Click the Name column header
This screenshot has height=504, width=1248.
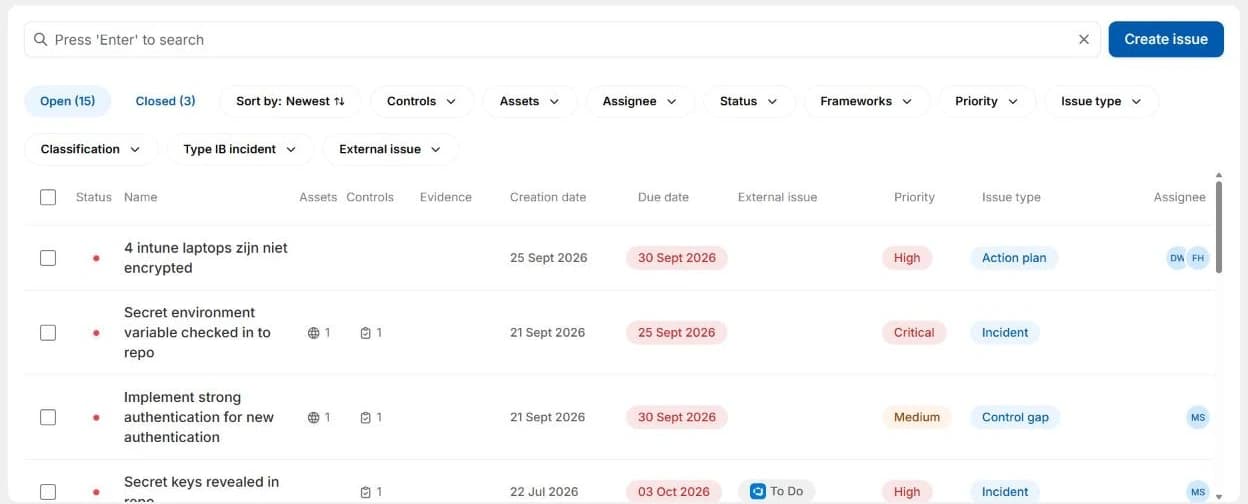[140, 197]
